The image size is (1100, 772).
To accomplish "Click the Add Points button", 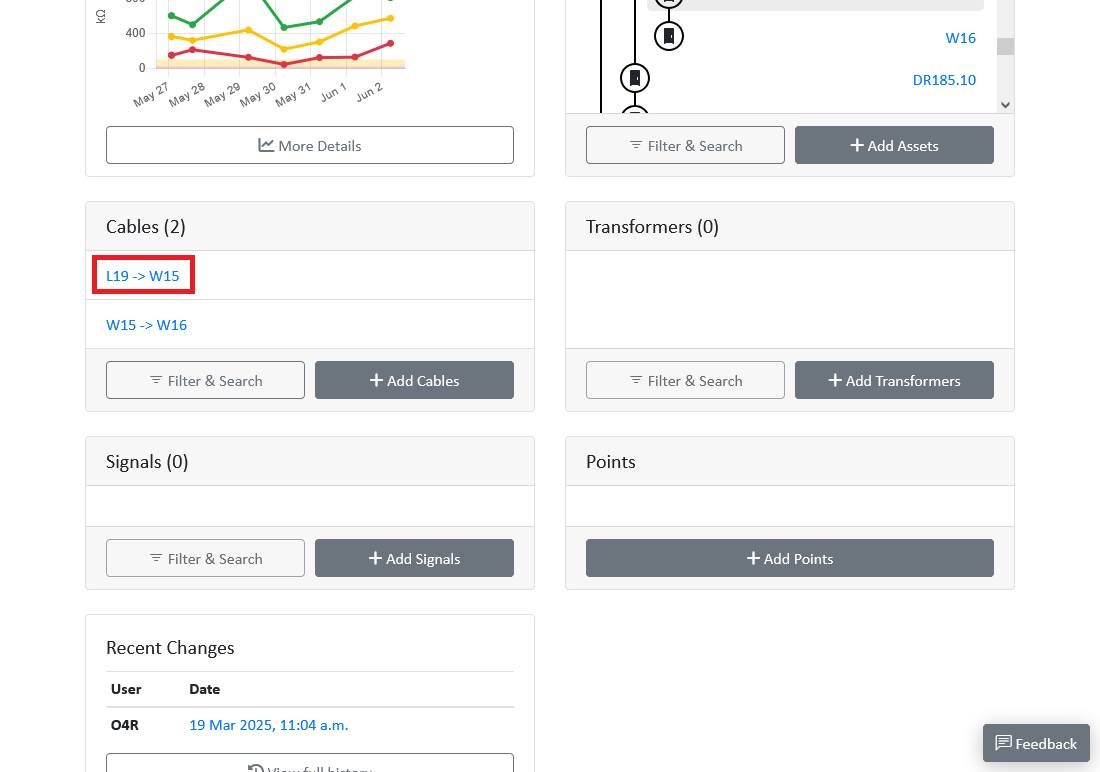I will coord(789,559).
